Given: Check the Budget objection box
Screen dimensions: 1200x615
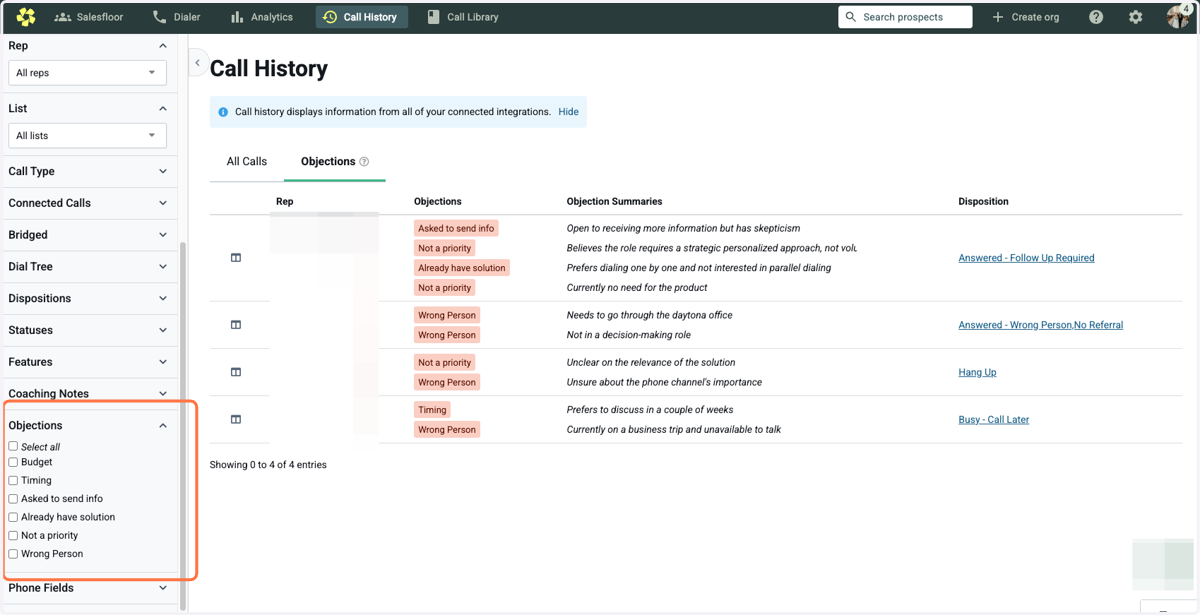Looking at the screenshot, I should click(x=13, y=462).
